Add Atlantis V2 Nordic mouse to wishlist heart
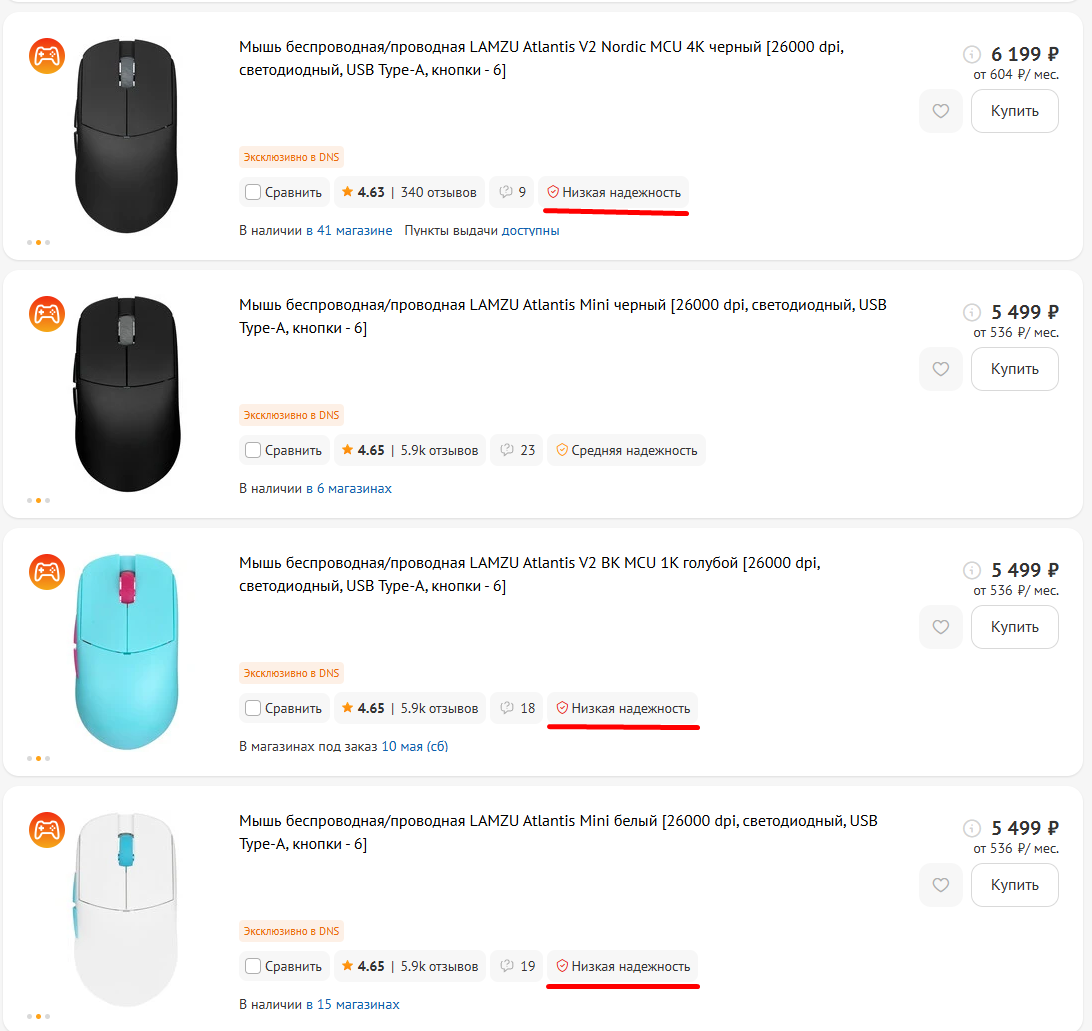This screenshot has height=1031, width=1092. [x=940, y=111]
